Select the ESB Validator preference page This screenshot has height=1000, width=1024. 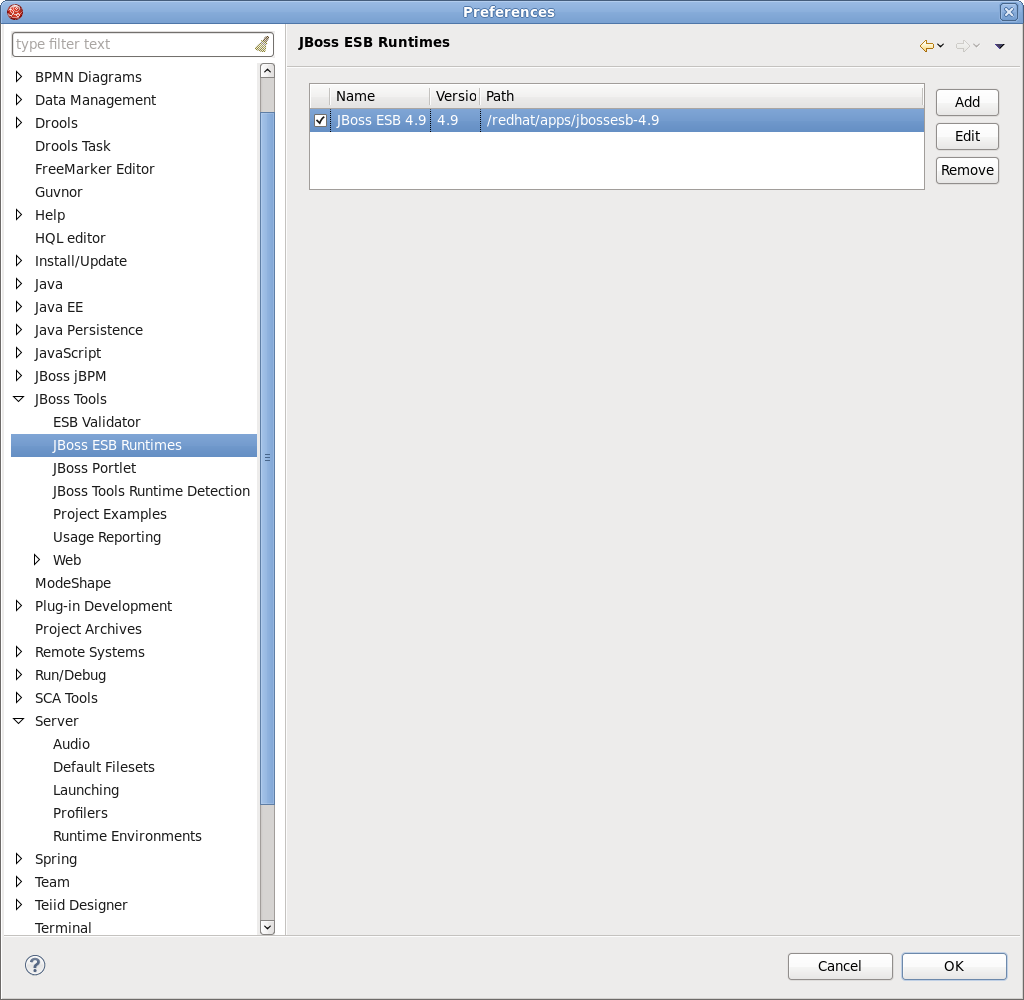point(95,421)
